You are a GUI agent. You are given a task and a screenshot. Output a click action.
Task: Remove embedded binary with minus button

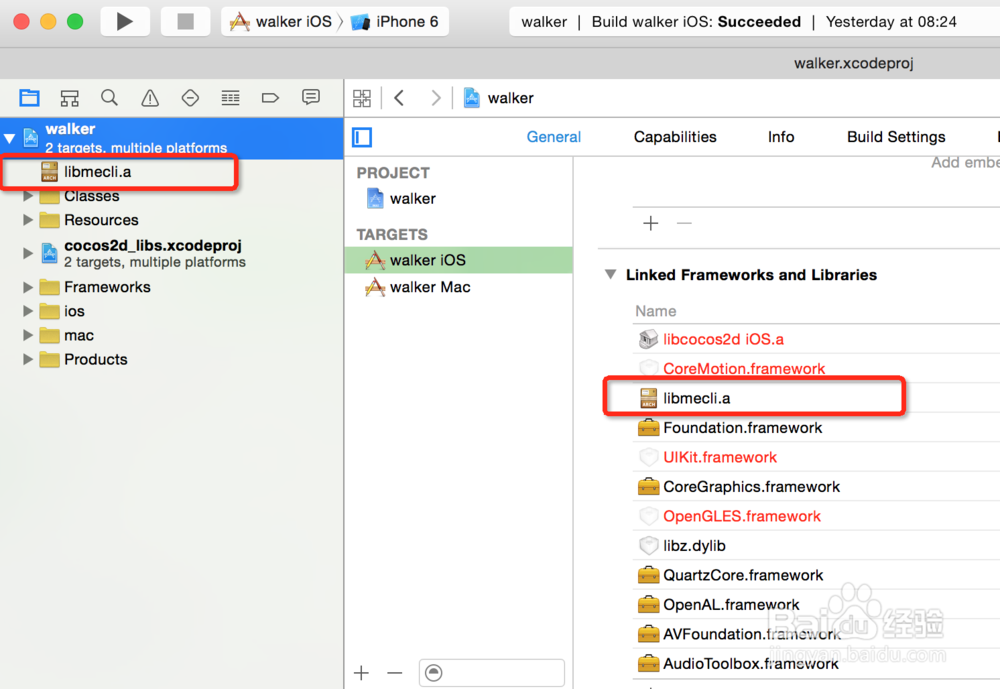[x=684, y=223]
